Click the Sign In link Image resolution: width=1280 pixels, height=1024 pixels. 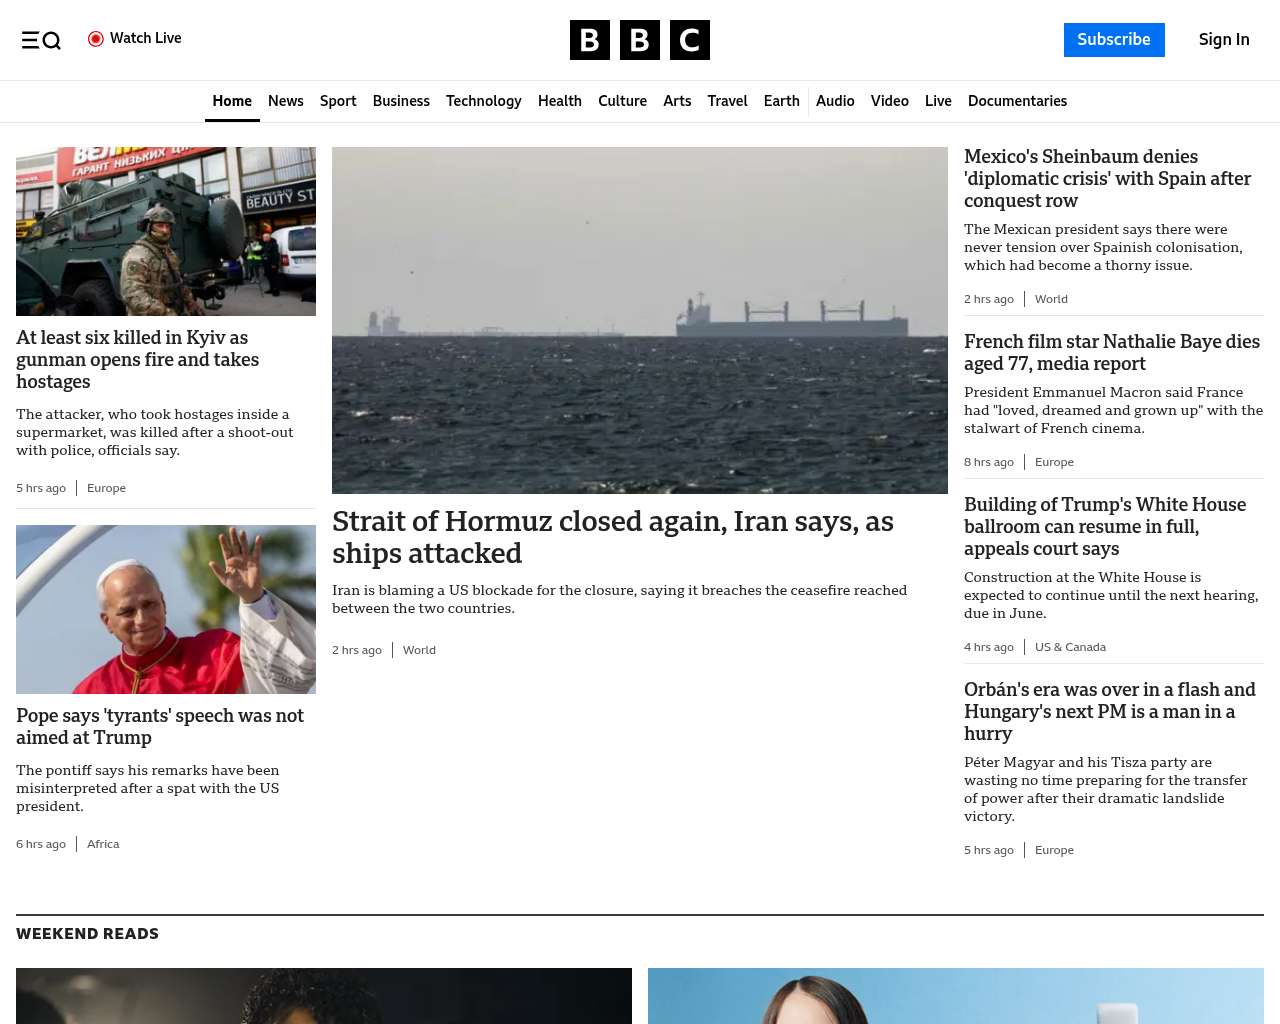(x=1223, y=40)
